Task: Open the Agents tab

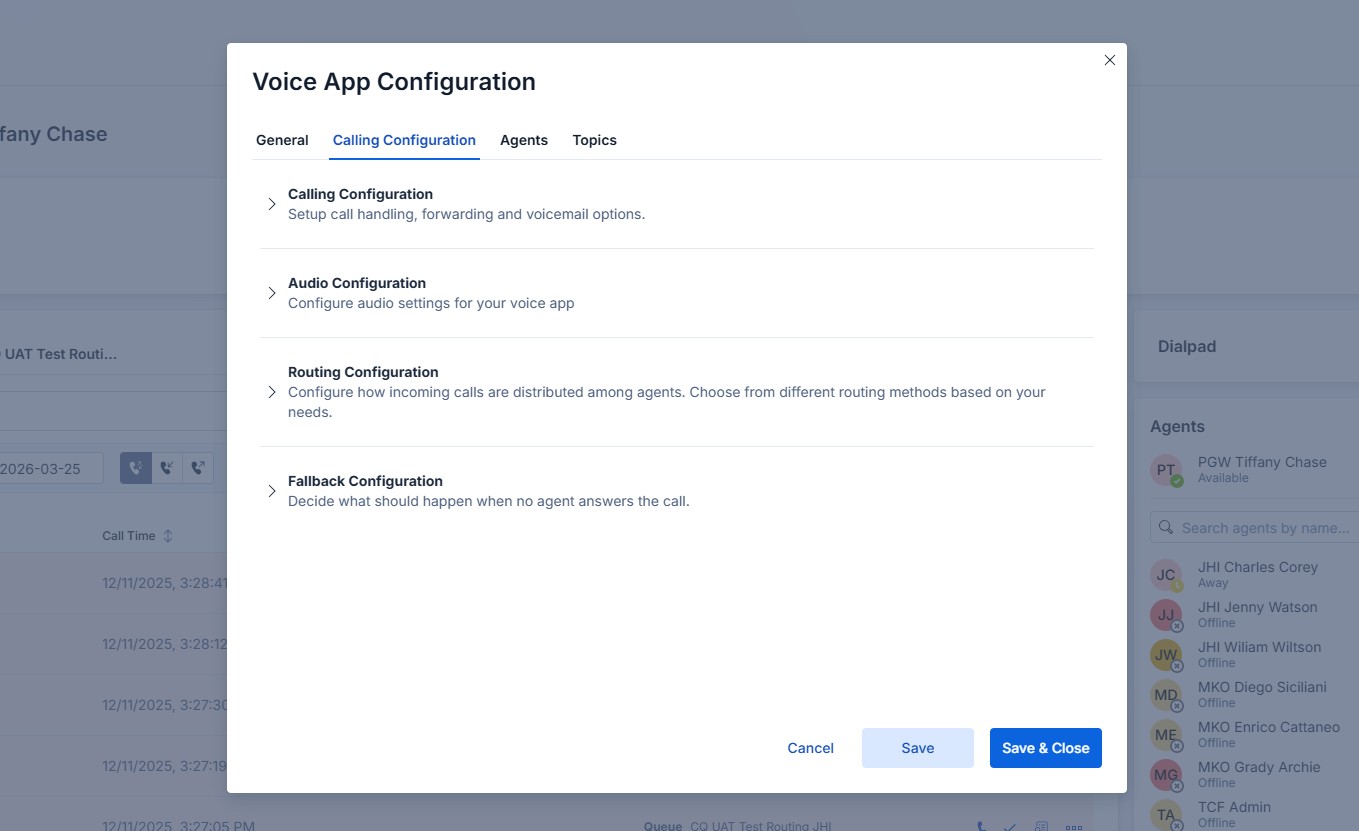Action: (524, 140)
